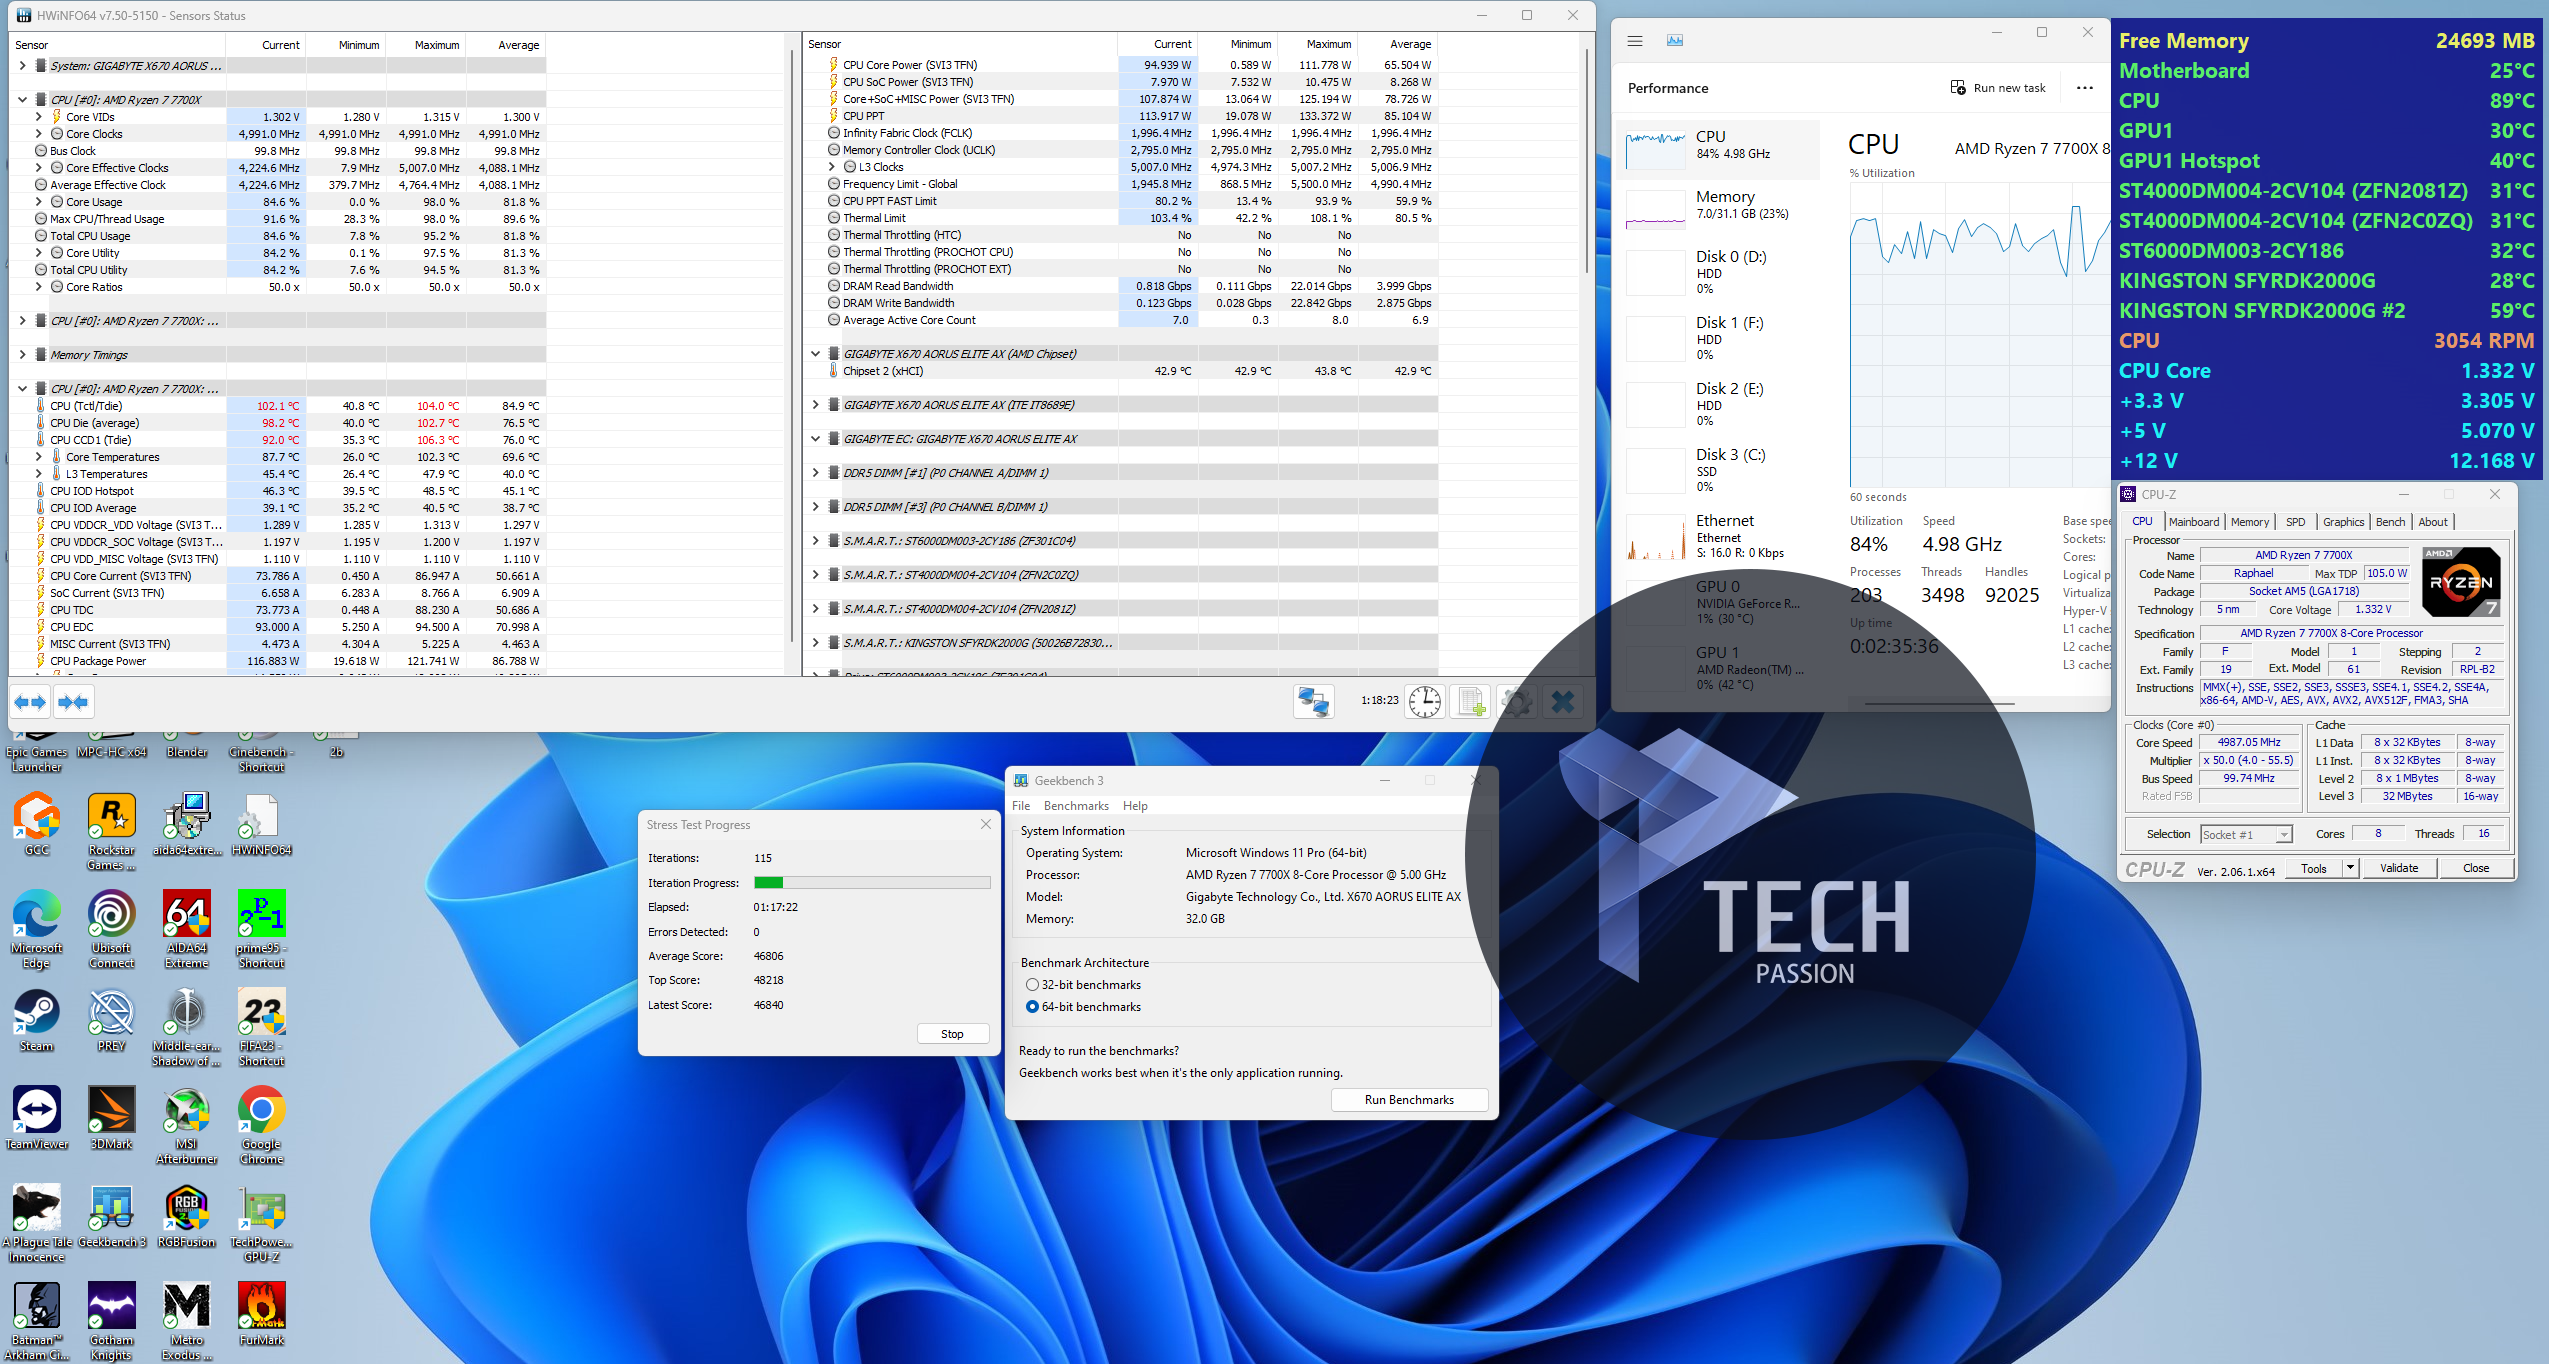Open the three-dots more options in Task Manager
Screen dimensions: 2549x1364
tap(2084, 88)
